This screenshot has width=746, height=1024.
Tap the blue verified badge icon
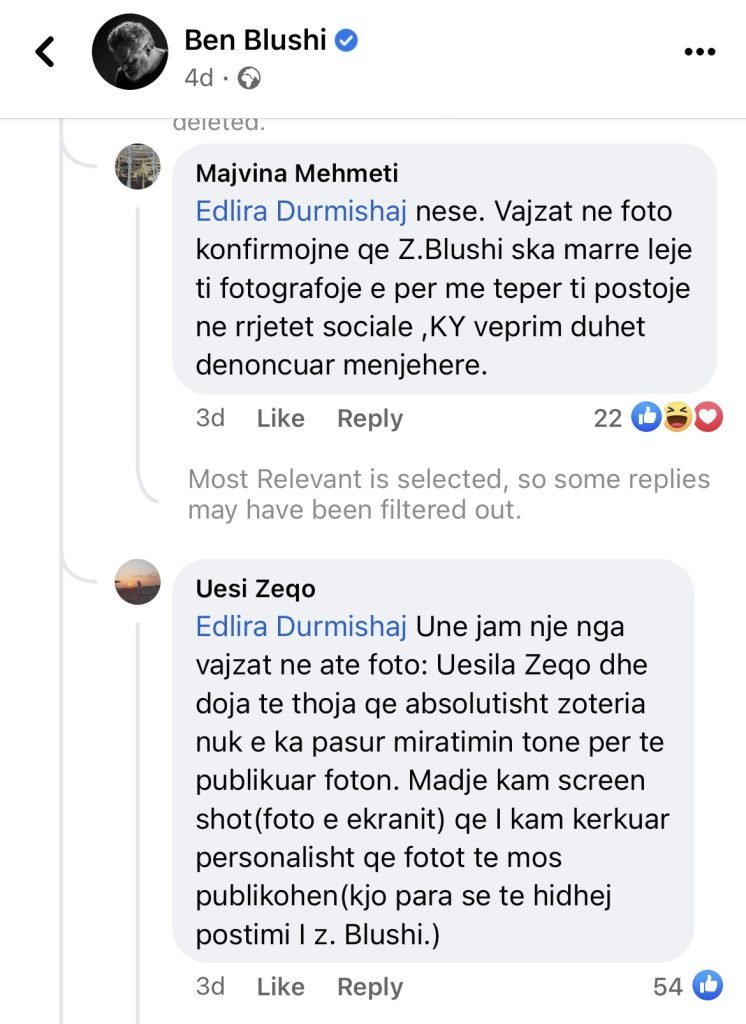coord(347,40)
